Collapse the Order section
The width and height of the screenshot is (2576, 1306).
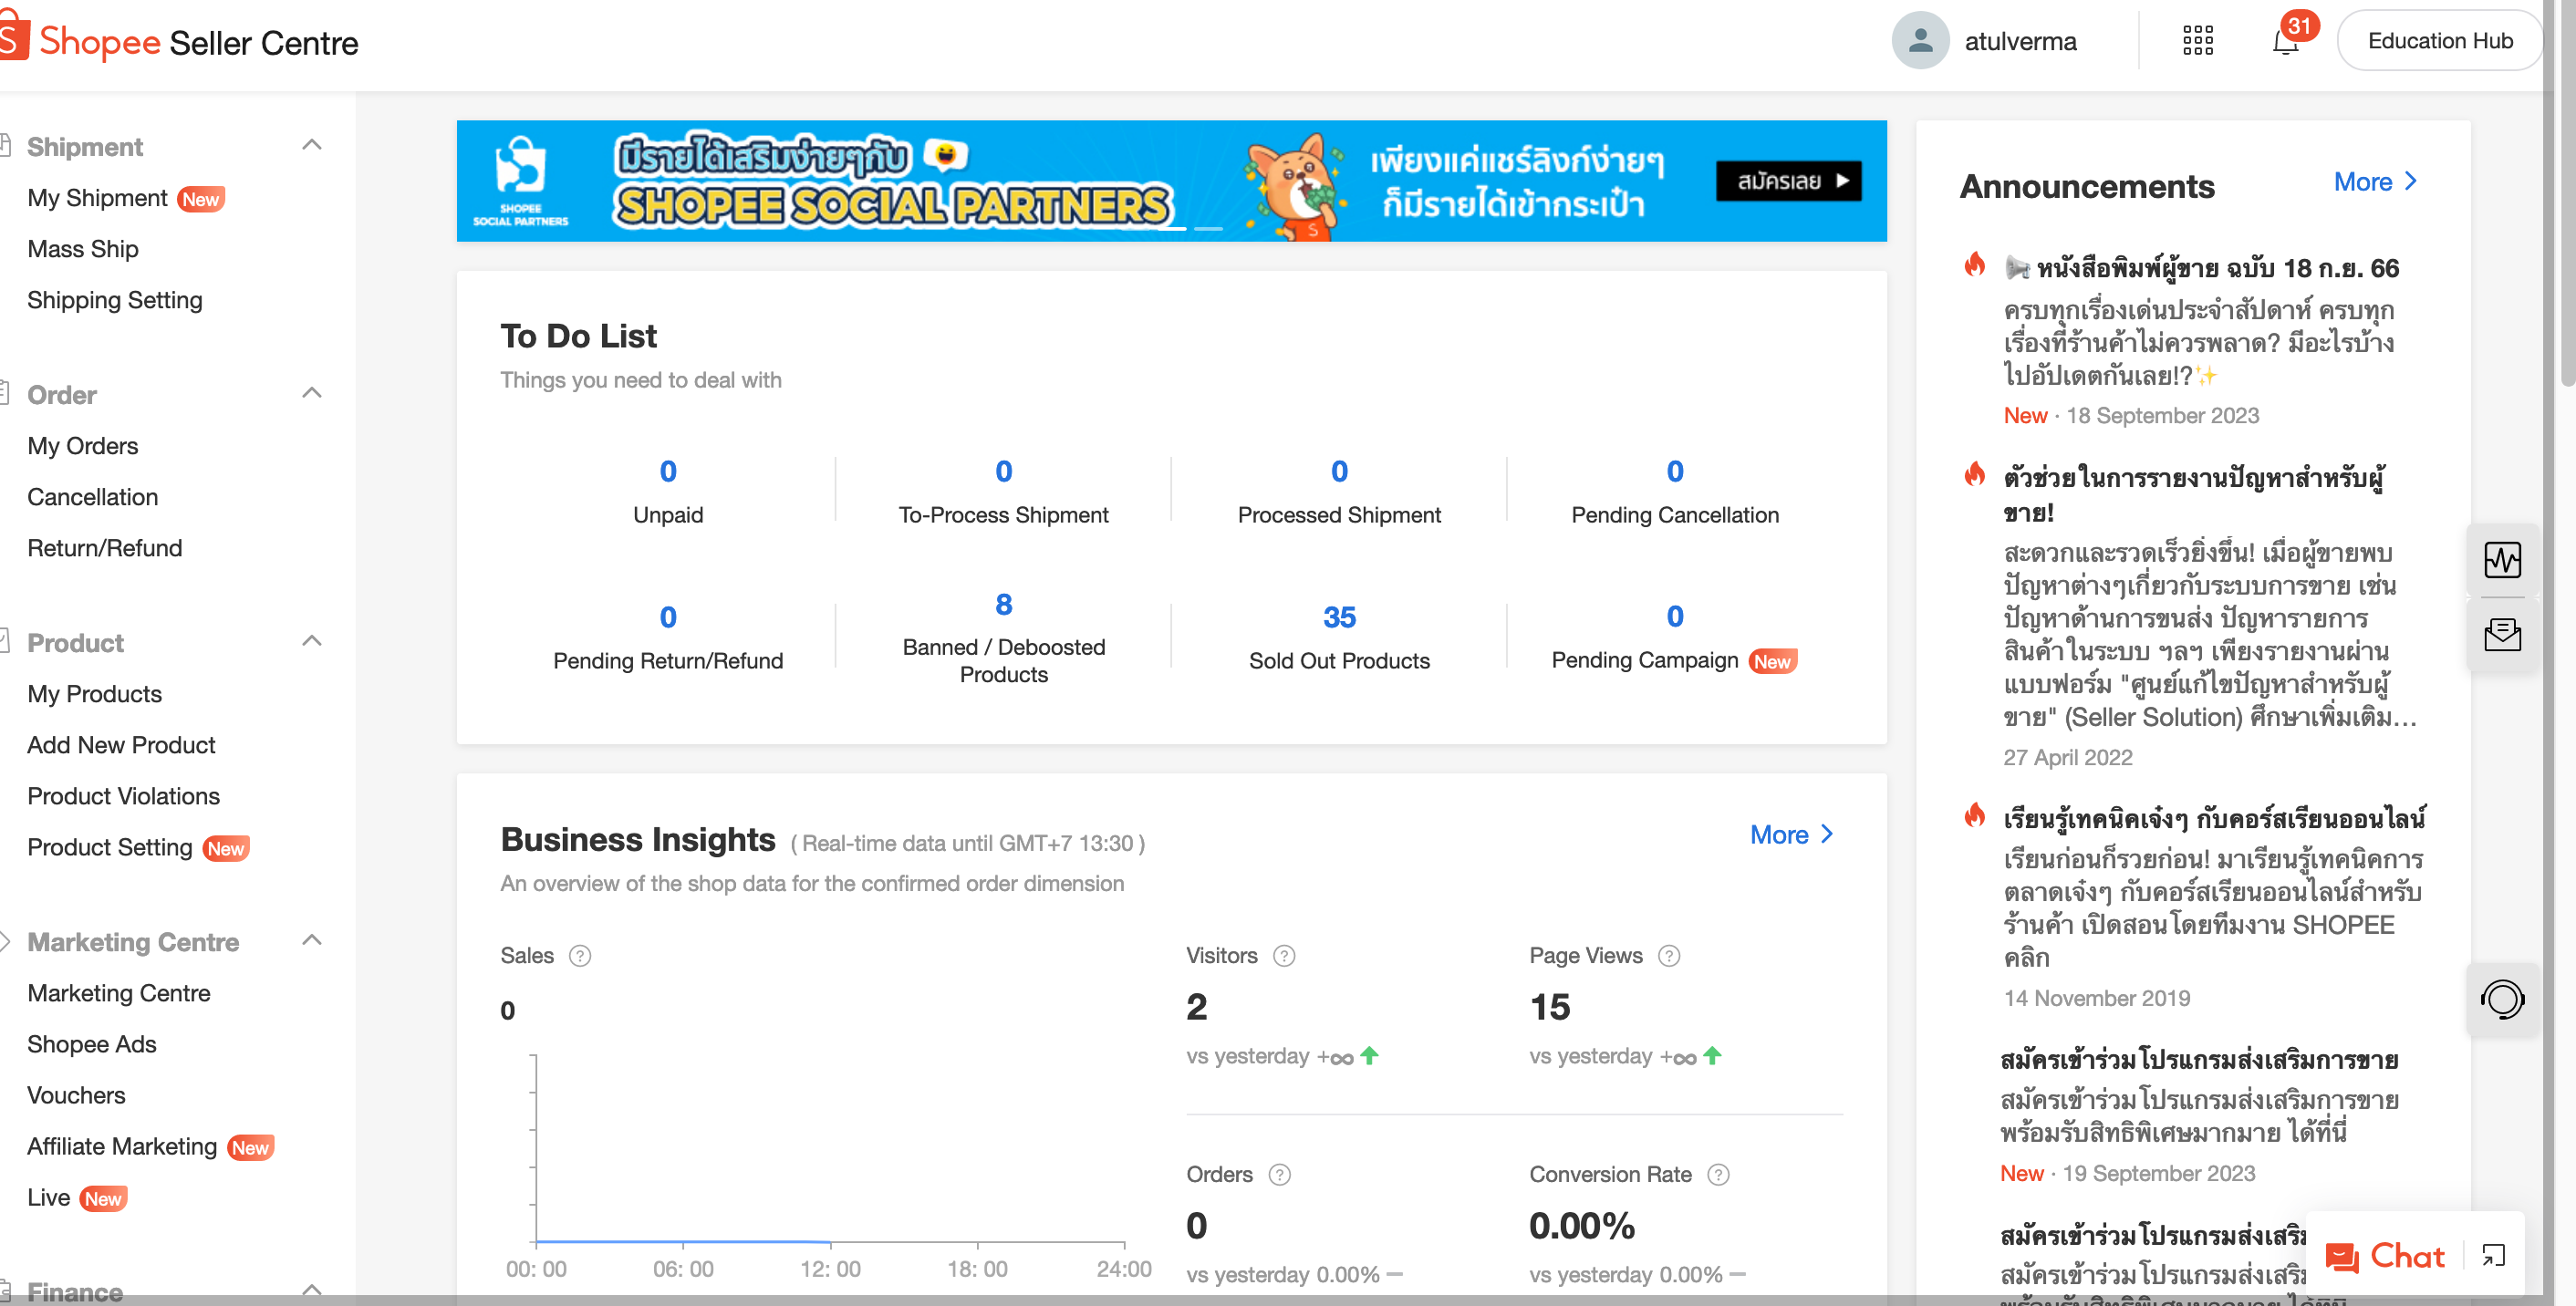[311, 393]
